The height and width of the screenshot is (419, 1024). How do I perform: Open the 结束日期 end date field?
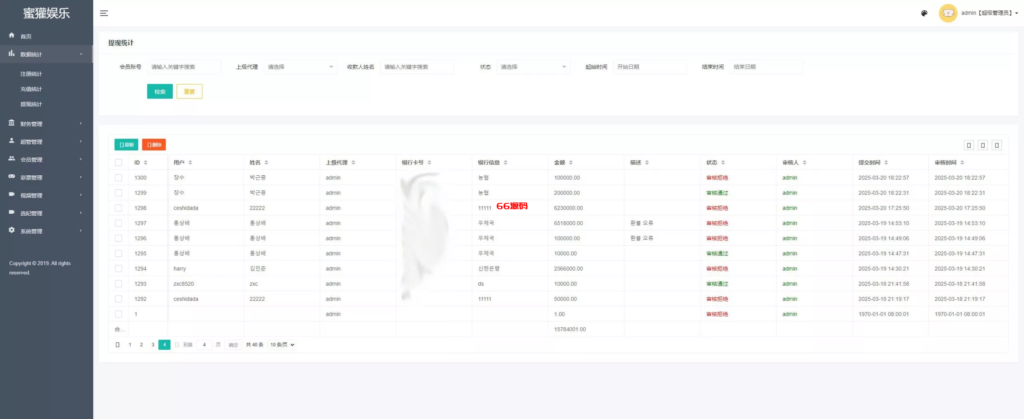pyautogui.click(x=766, y=67)
